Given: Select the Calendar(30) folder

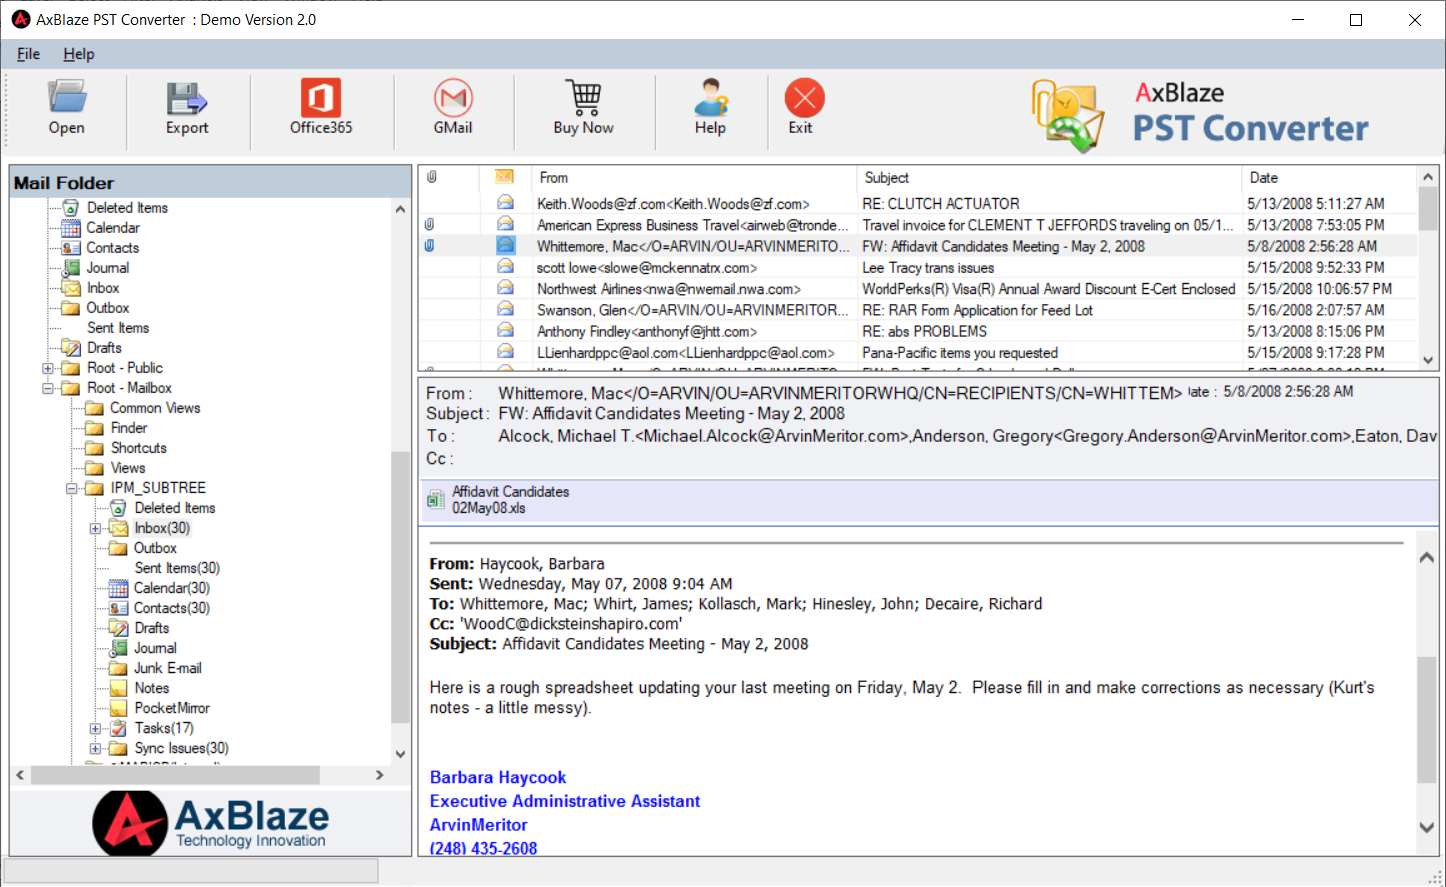Looking at the screenshot, I should [172, 588].
